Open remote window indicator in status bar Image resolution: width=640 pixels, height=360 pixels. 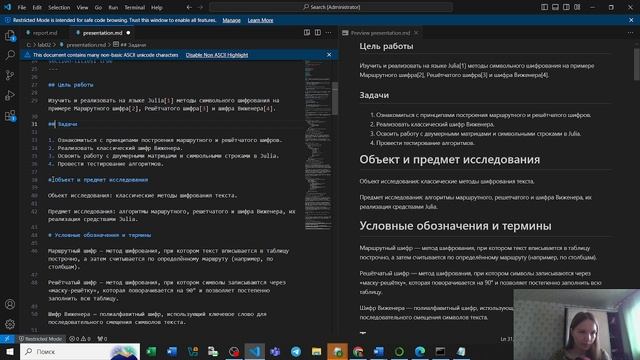point(7,339)
